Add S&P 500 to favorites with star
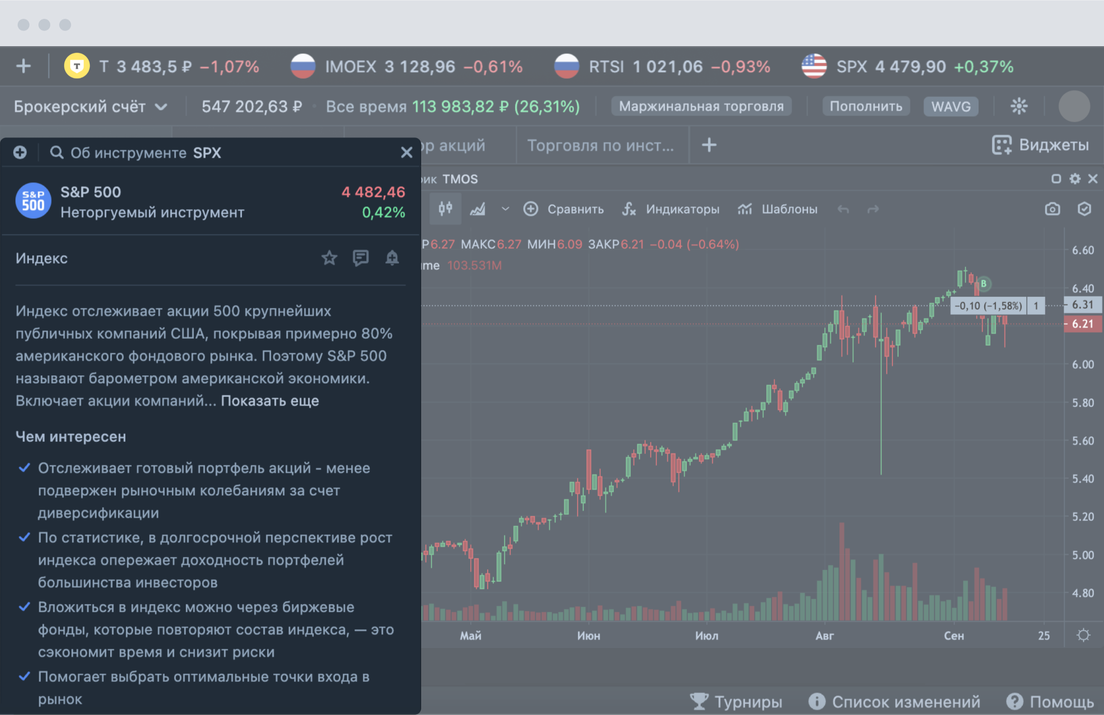The width and height of the screenshot is (1104, 715). click(x=329, y=258)
